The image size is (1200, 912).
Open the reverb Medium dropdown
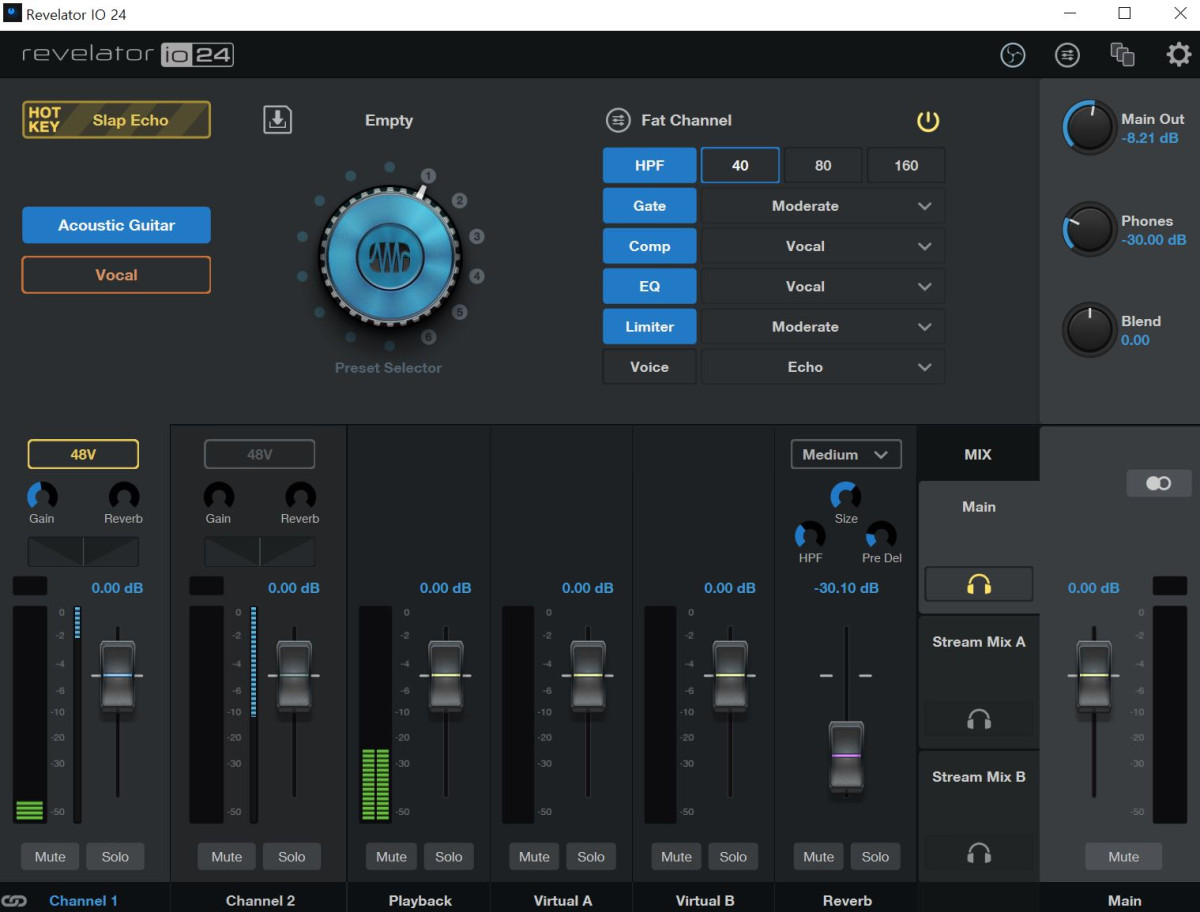click(846, 454)
